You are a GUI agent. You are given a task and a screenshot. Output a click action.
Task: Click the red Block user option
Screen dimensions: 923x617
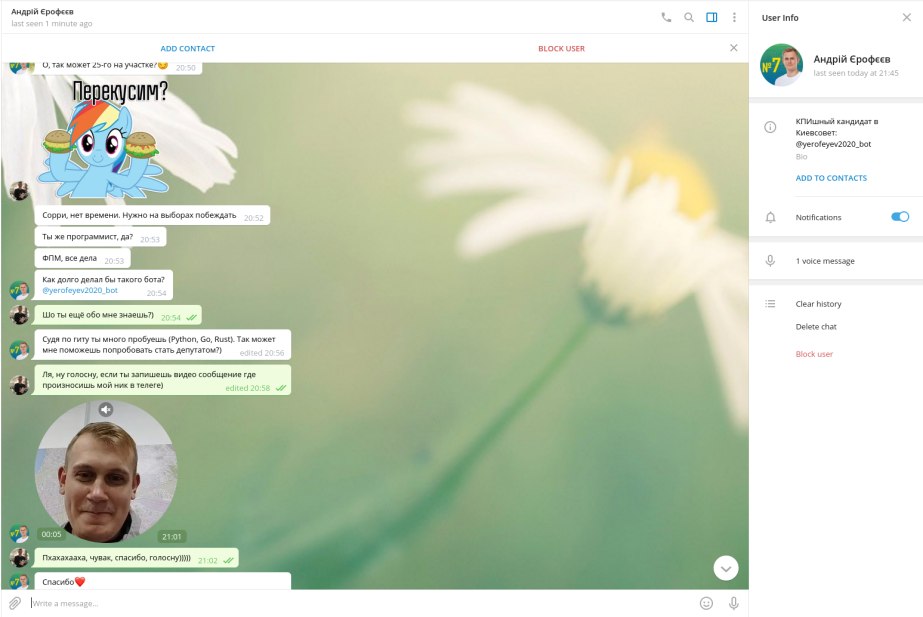coord(814,354)
